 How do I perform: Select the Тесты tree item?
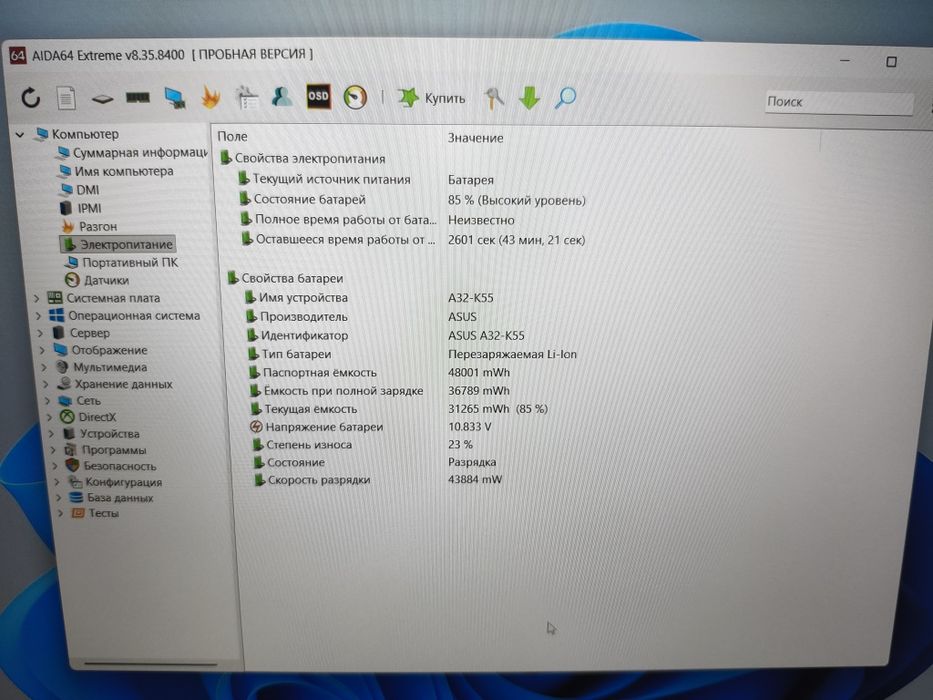coord(104,513)
